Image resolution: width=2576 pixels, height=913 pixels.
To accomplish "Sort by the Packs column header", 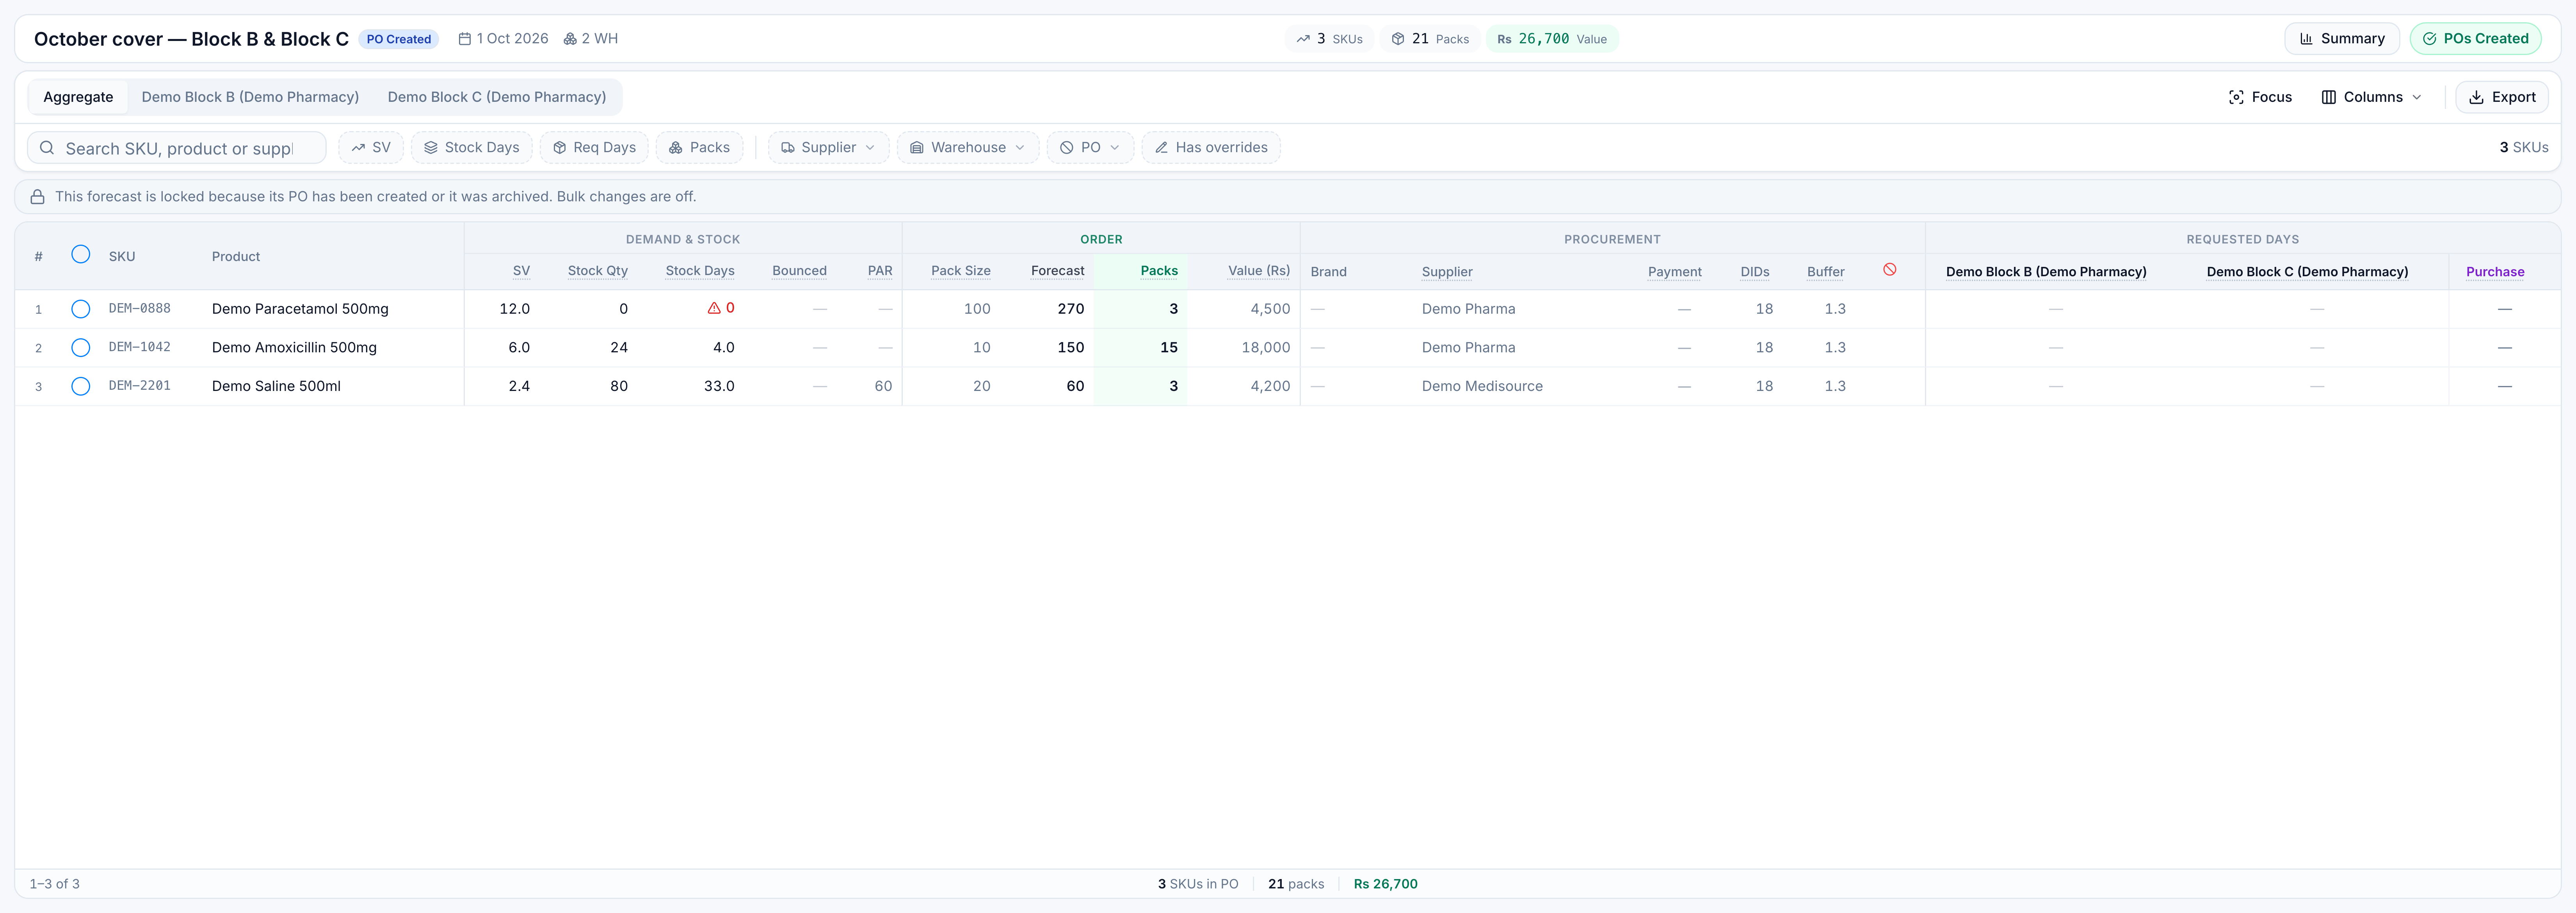I will coord(1158,271).
